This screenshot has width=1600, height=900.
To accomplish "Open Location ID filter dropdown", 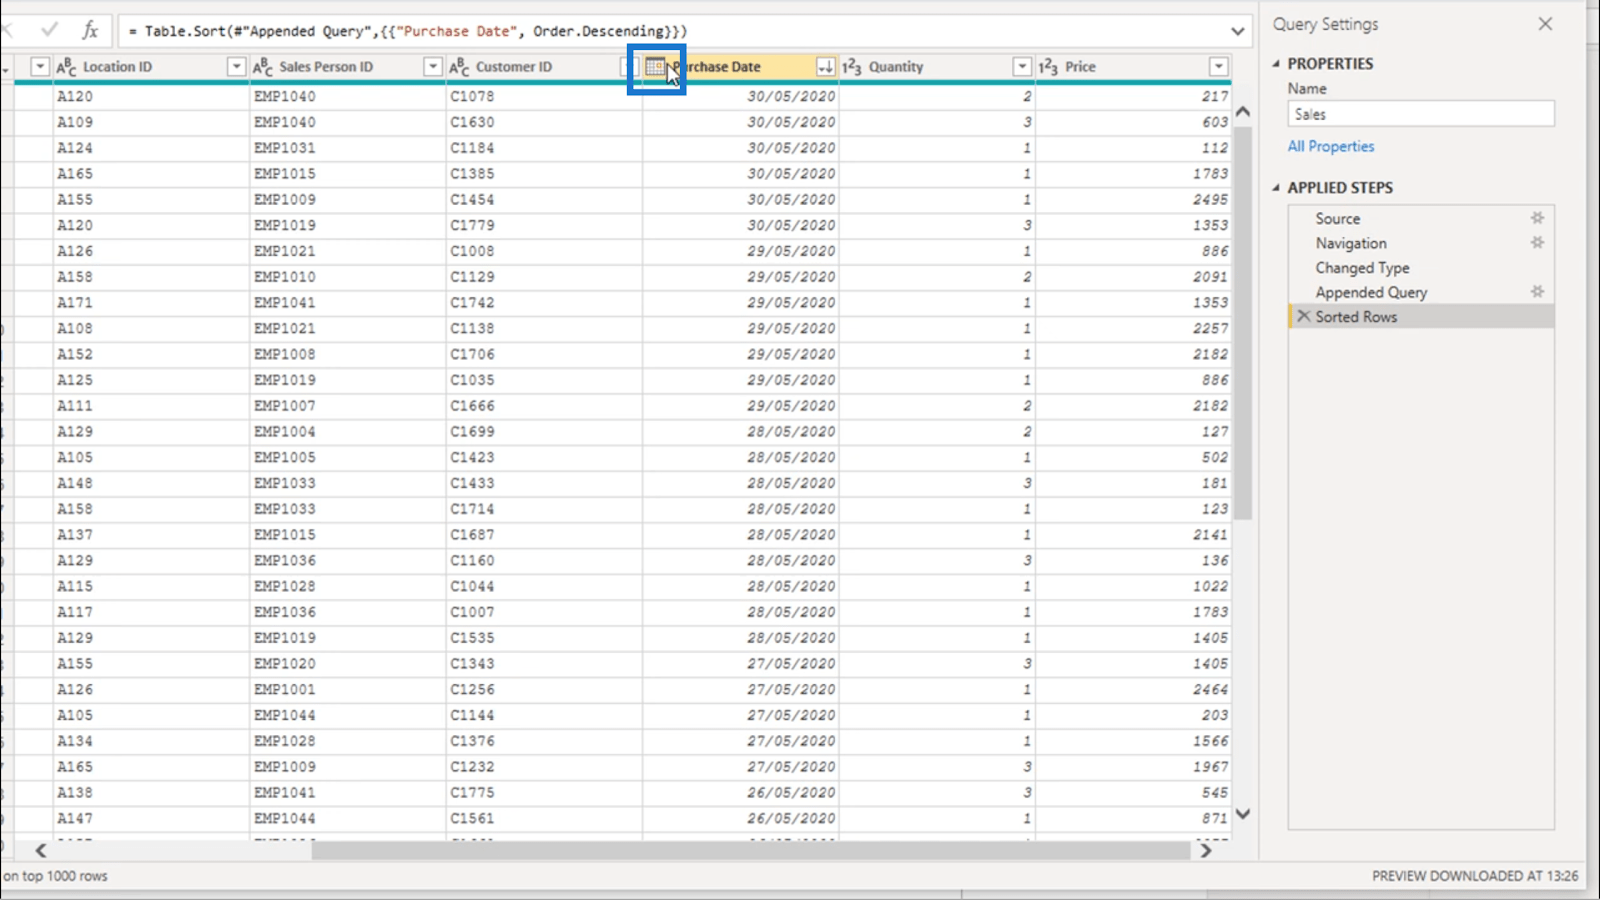I will [236, 67].
